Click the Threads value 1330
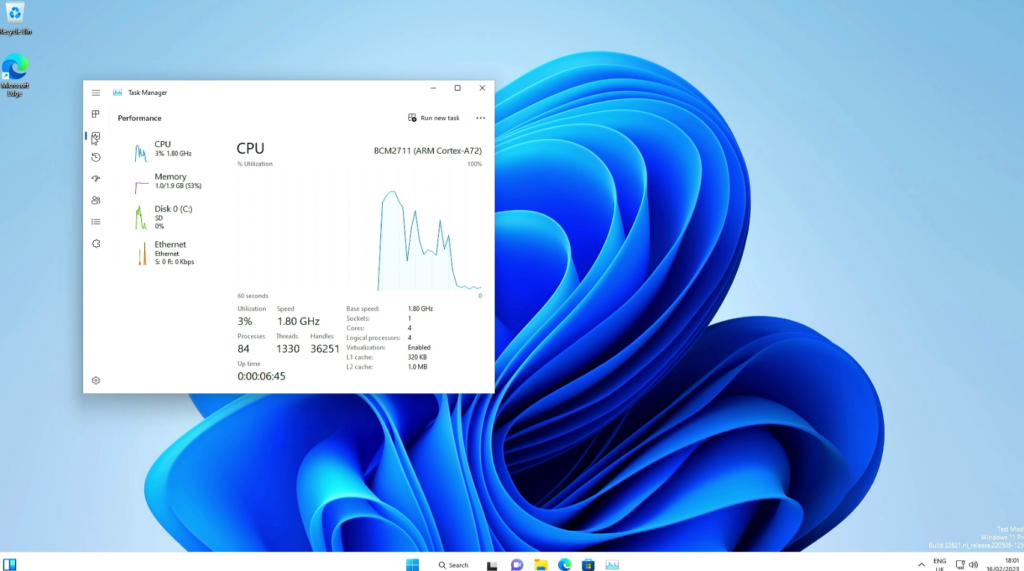 pyautogui.click(x=287, y=349)
